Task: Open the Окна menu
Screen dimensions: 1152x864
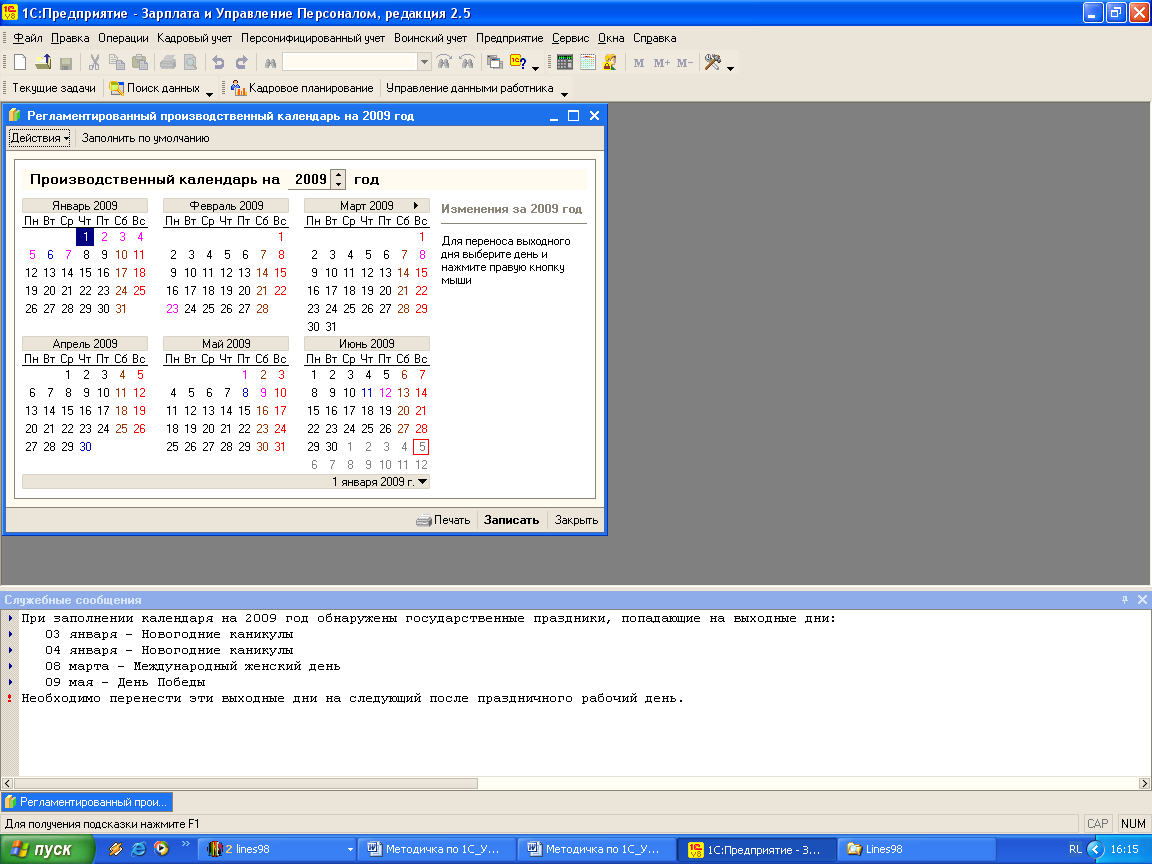Action: click(x=611, y=38)
